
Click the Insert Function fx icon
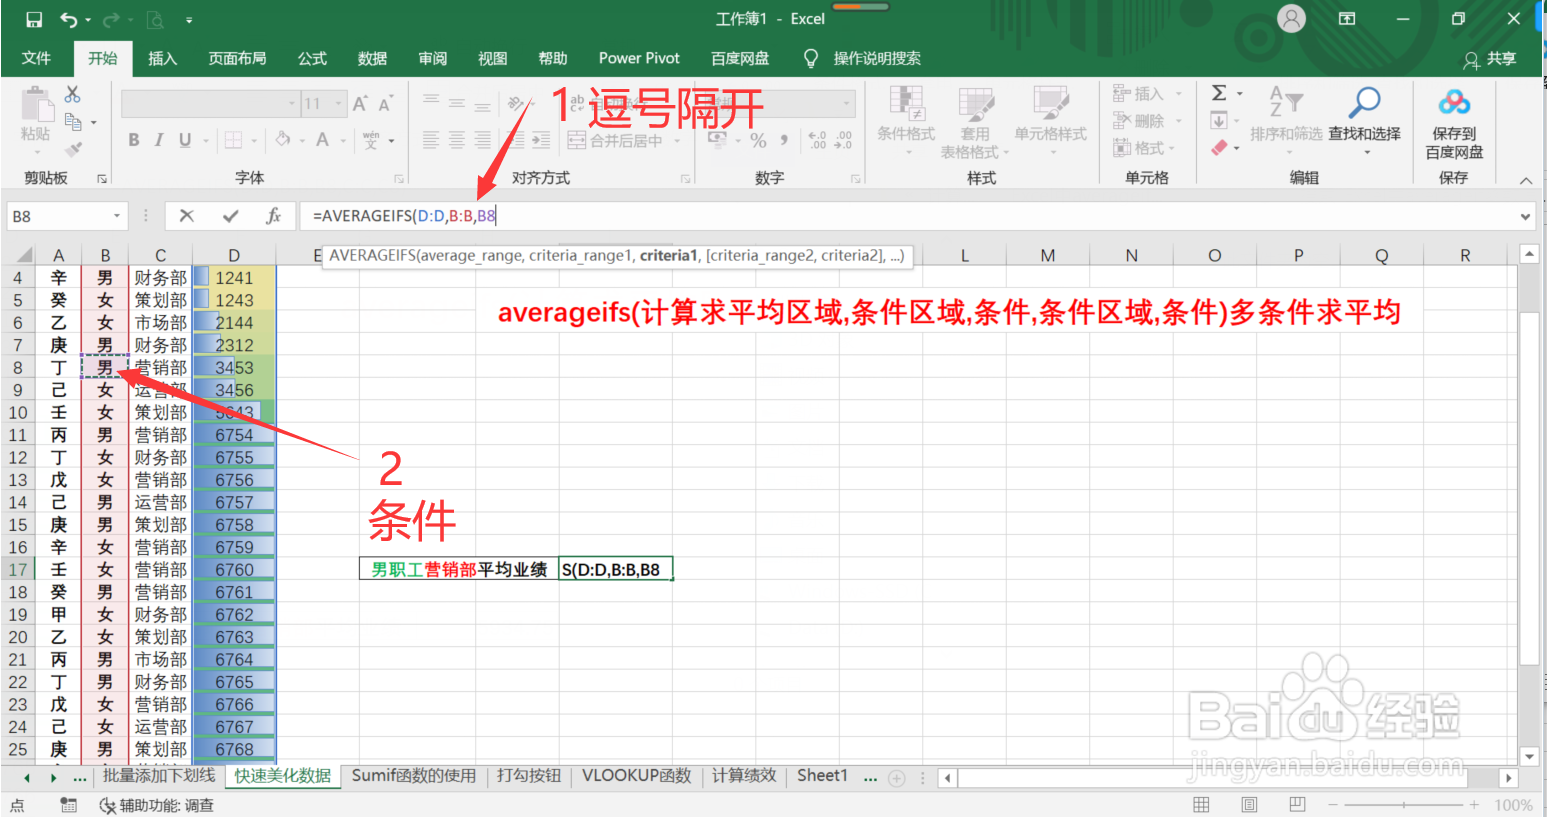(274, 215)
